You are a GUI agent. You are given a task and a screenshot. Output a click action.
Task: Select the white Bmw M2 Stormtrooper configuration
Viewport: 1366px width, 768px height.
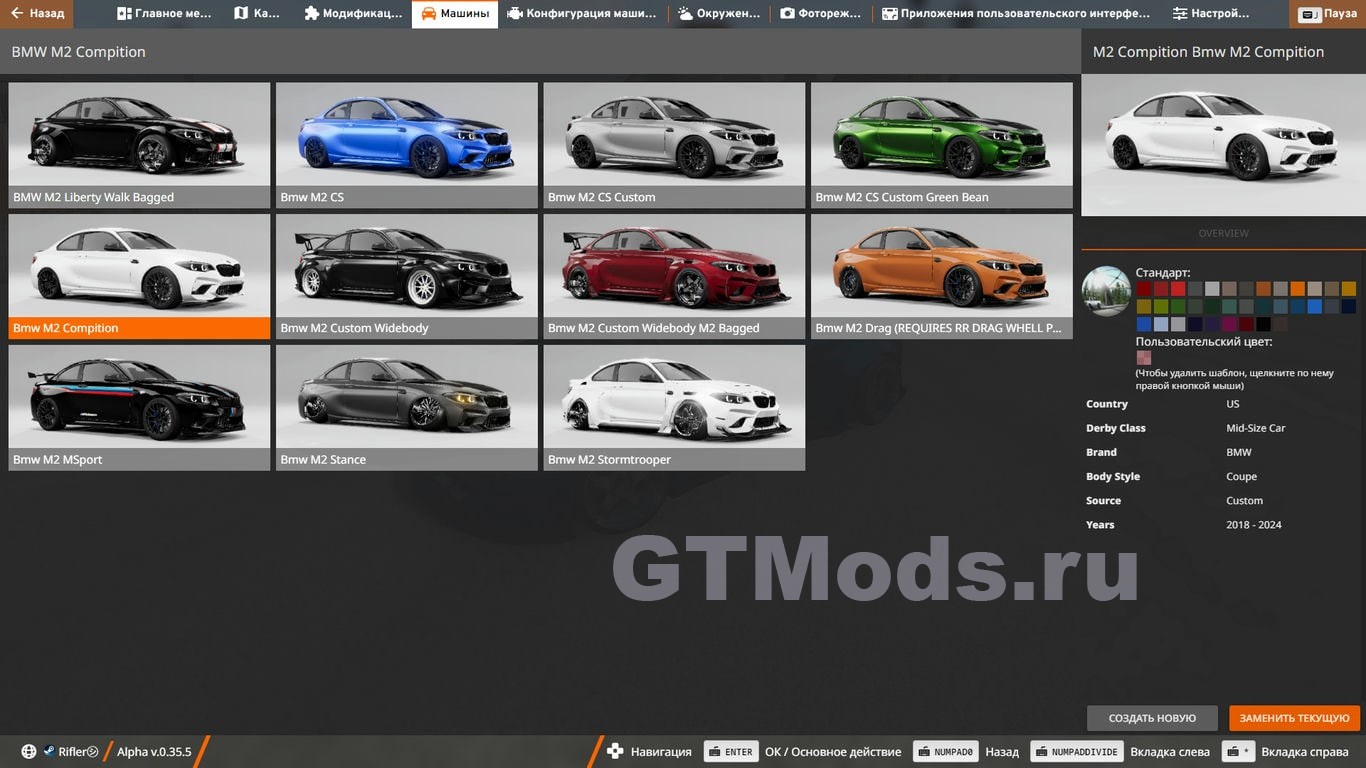coord(674,408)
